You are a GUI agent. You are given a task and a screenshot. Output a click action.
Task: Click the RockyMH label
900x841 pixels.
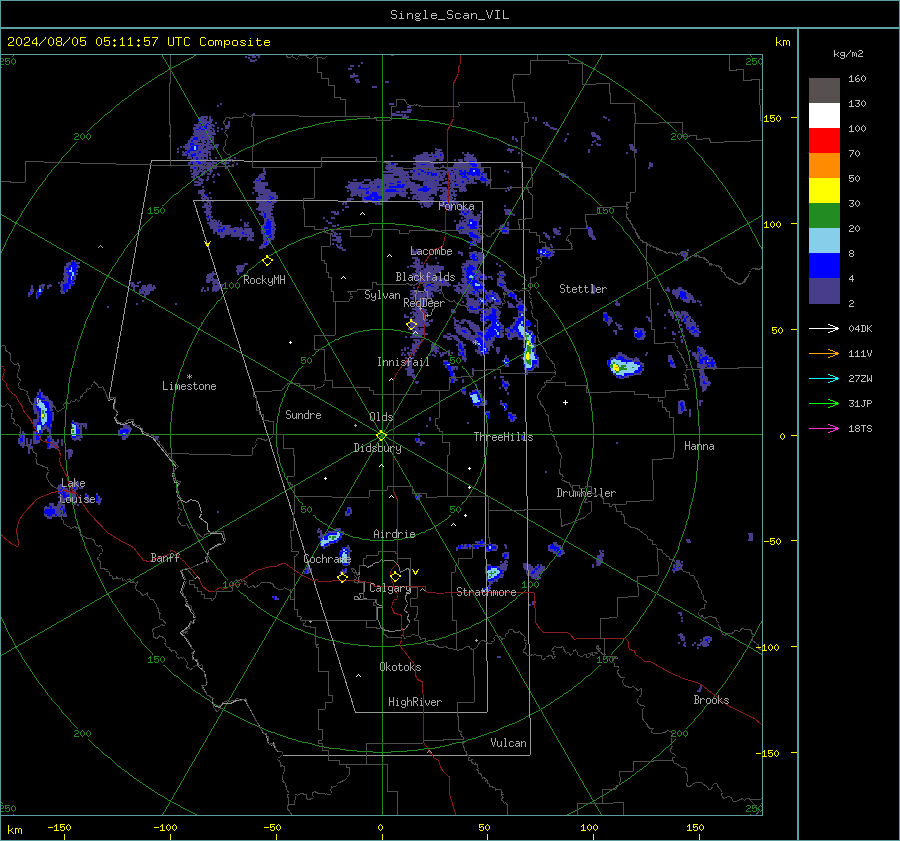click(264, 280)
